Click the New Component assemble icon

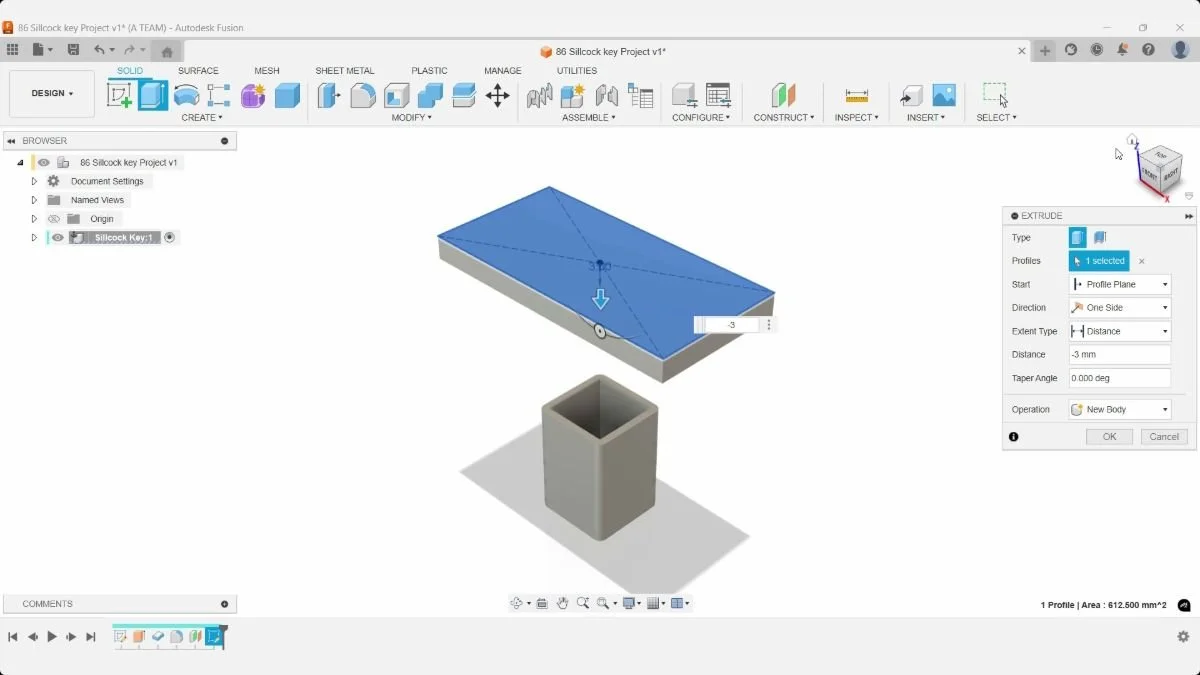(573, 95)
